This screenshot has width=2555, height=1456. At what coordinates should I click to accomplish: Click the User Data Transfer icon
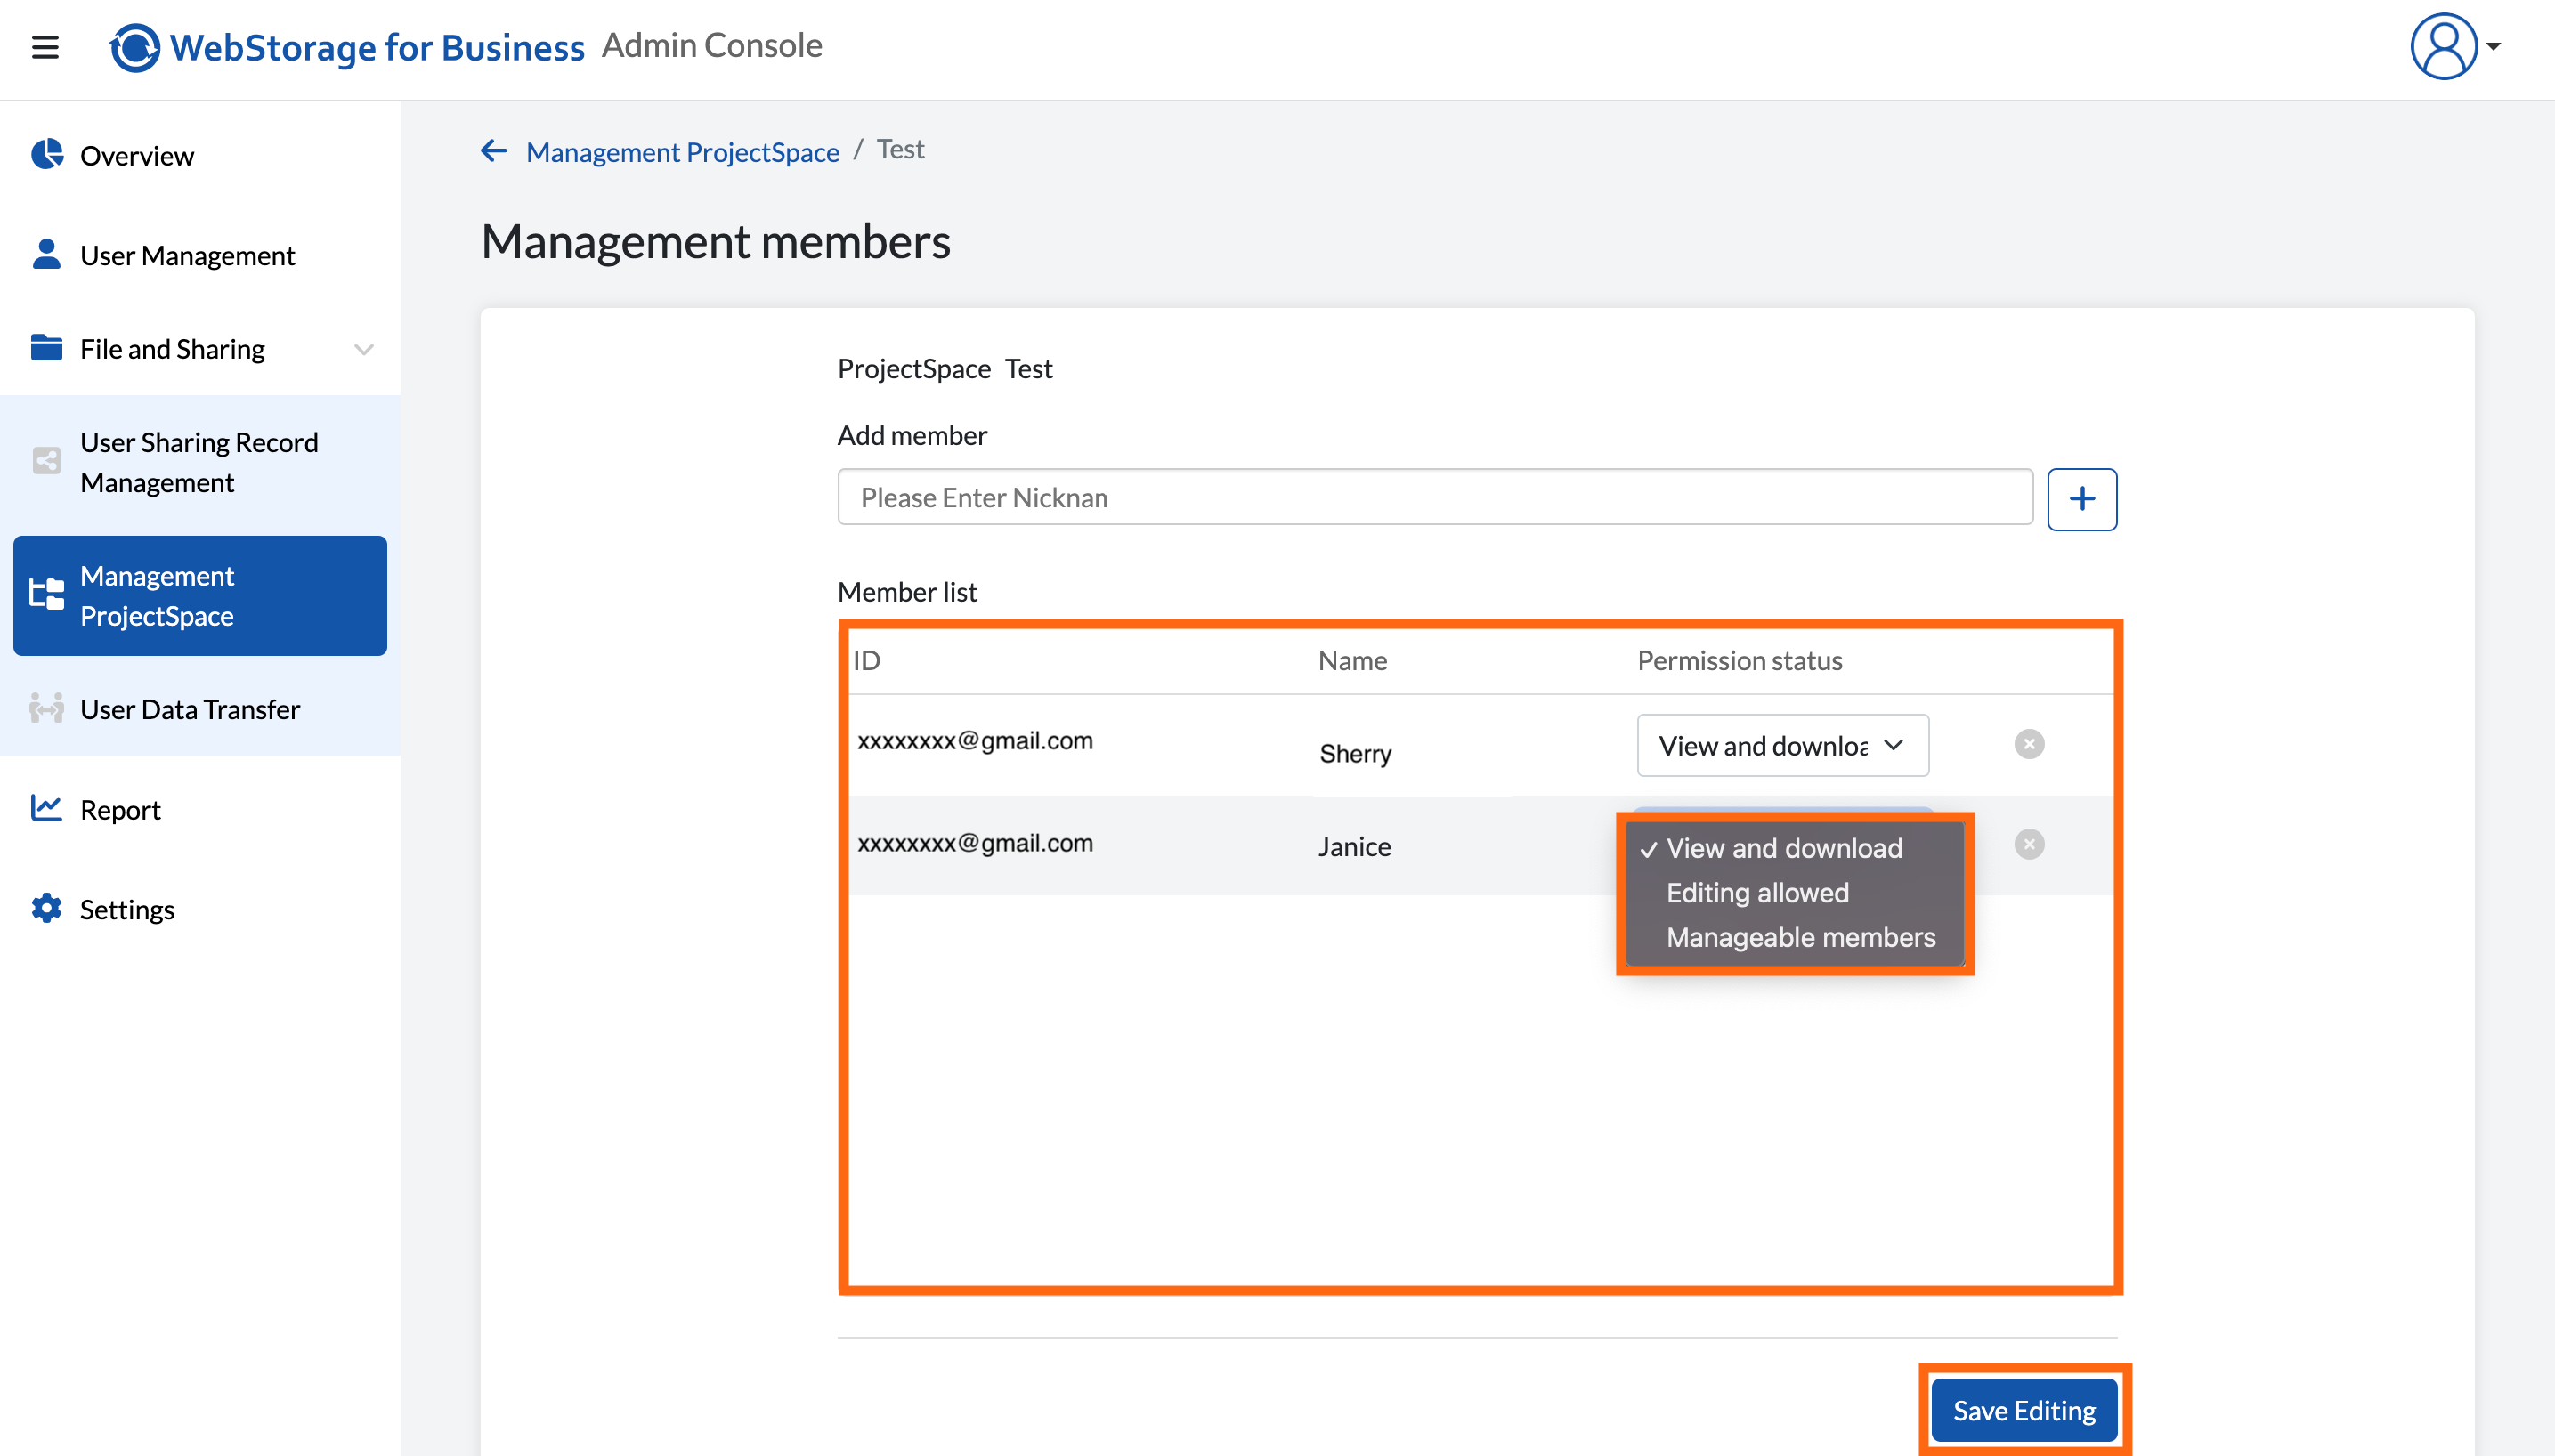46,708
